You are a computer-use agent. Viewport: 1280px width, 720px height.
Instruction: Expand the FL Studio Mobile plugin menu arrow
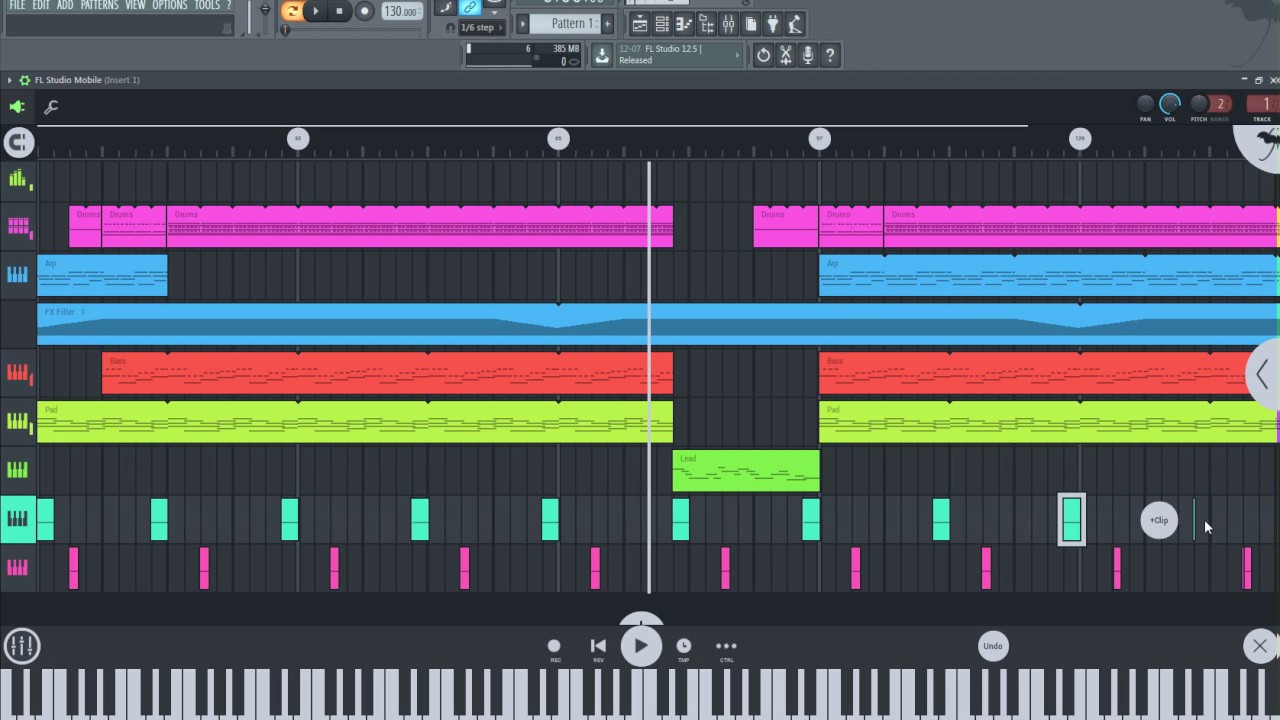[10, 80]
